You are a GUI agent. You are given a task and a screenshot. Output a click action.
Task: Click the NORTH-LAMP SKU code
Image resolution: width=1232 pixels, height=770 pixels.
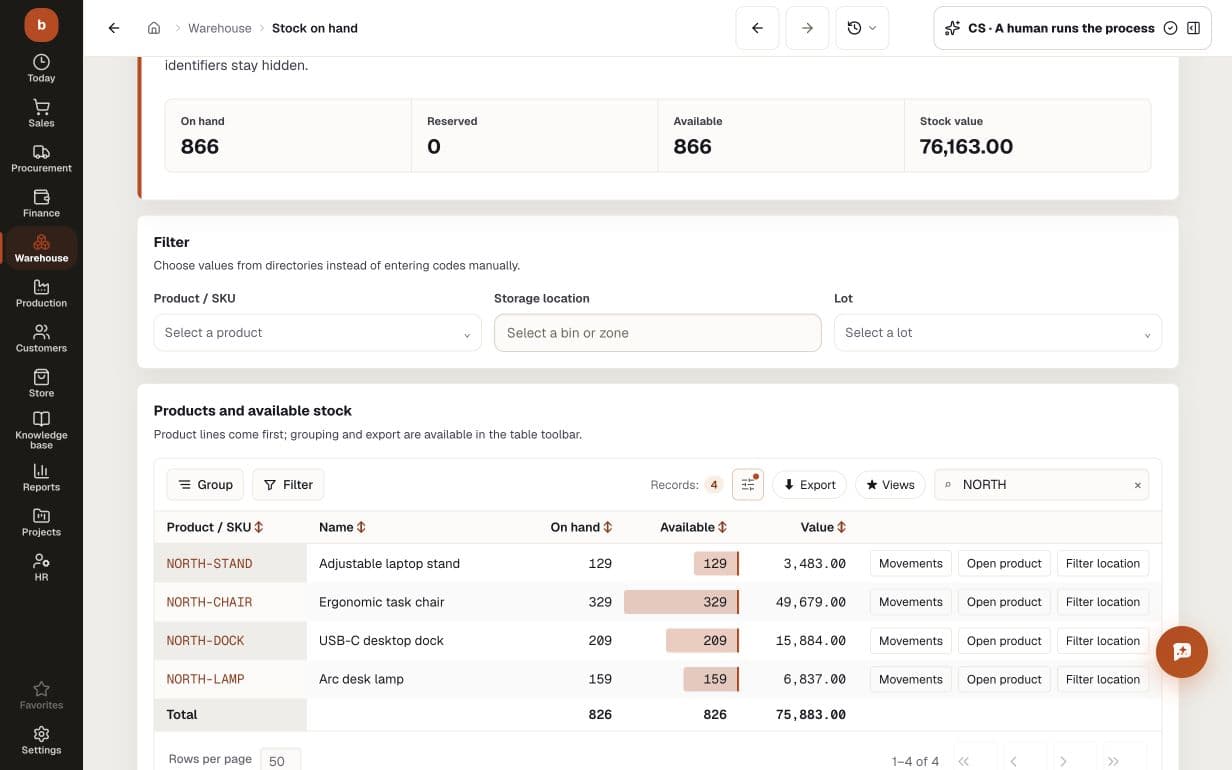pos(205,679)
